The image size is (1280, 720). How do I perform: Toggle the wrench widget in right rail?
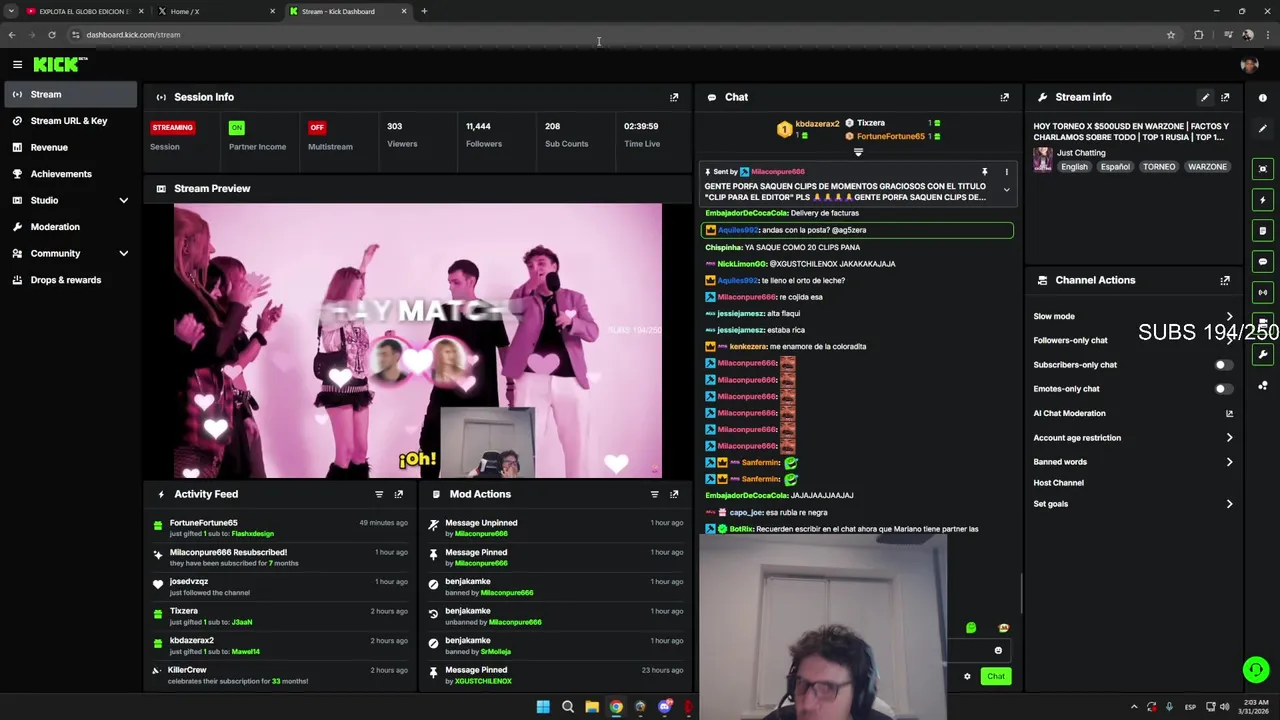click(1263, 354)
